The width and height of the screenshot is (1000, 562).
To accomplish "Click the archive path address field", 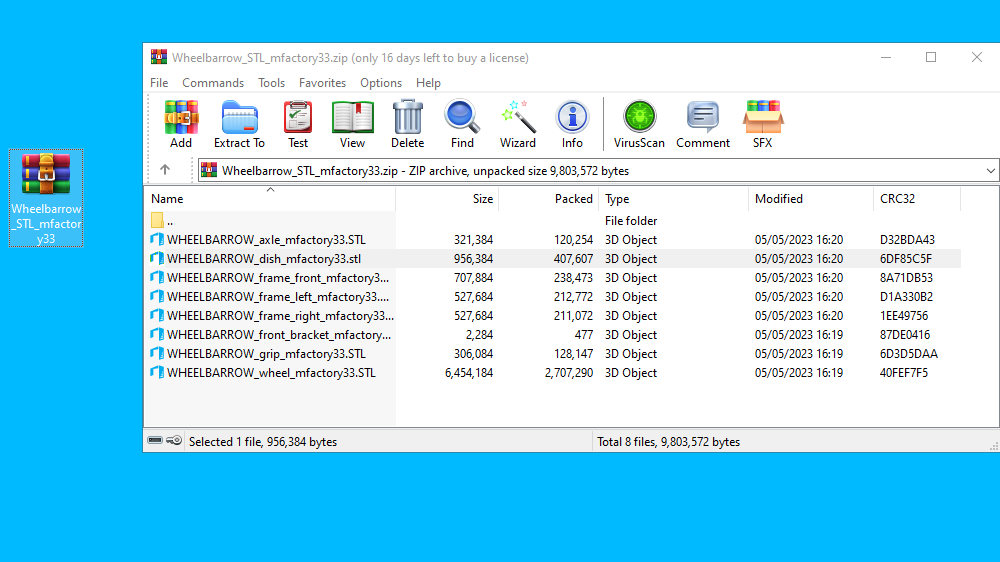I will coord(598,170).
